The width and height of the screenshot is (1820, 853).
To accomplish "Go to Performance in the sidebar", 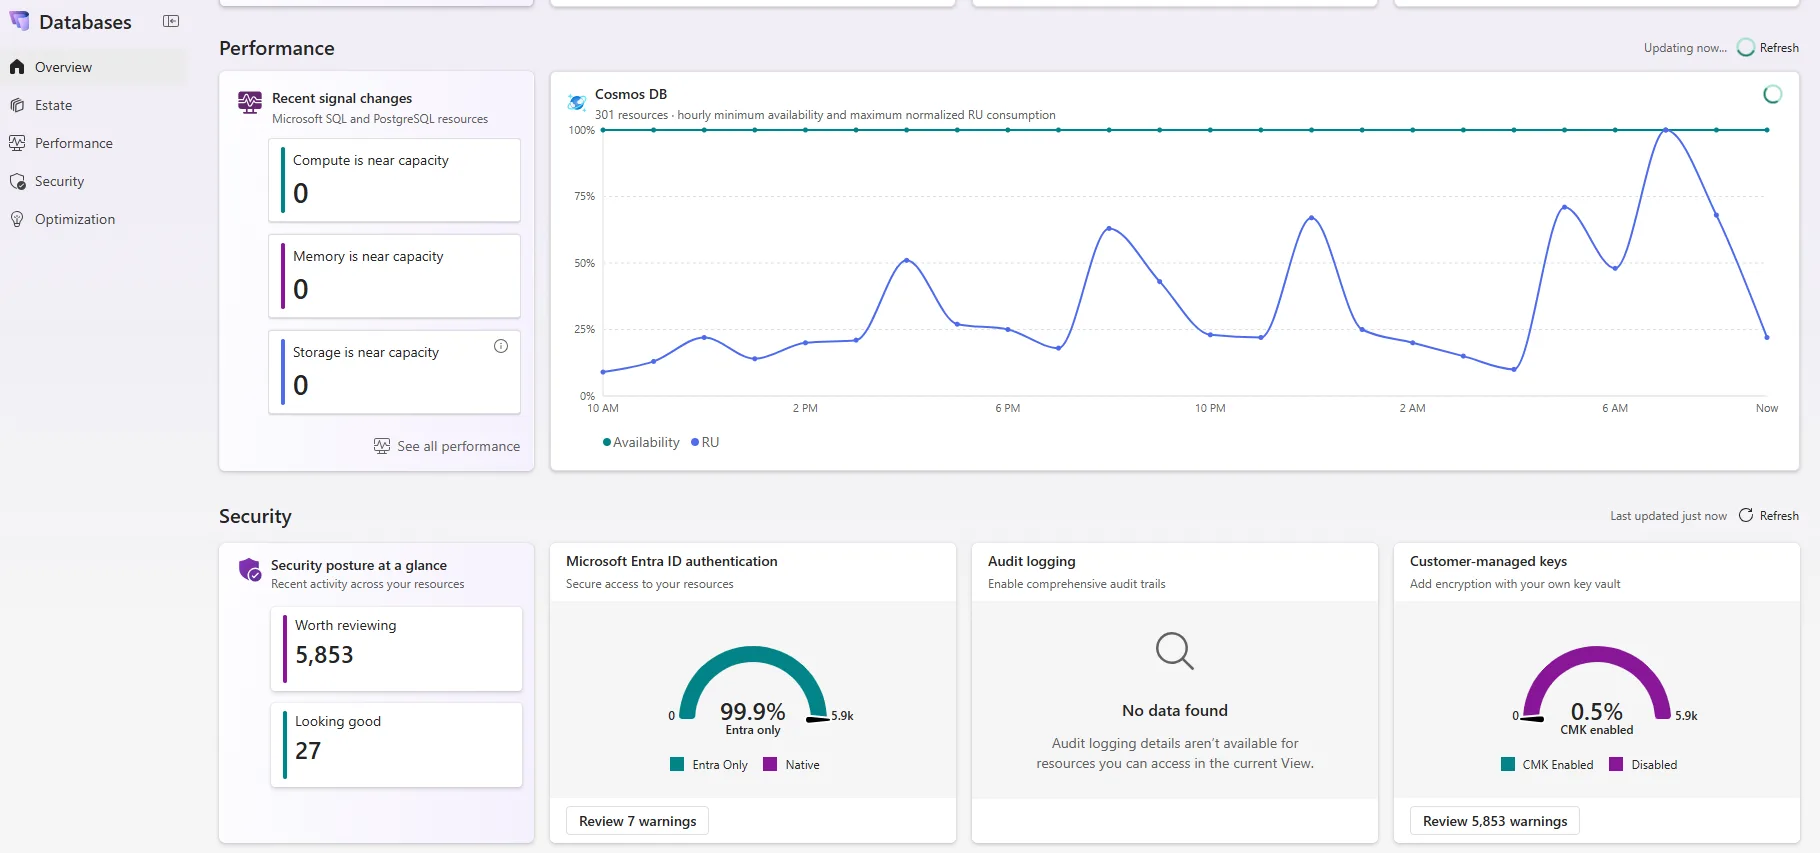I will (x=94, y=143).
